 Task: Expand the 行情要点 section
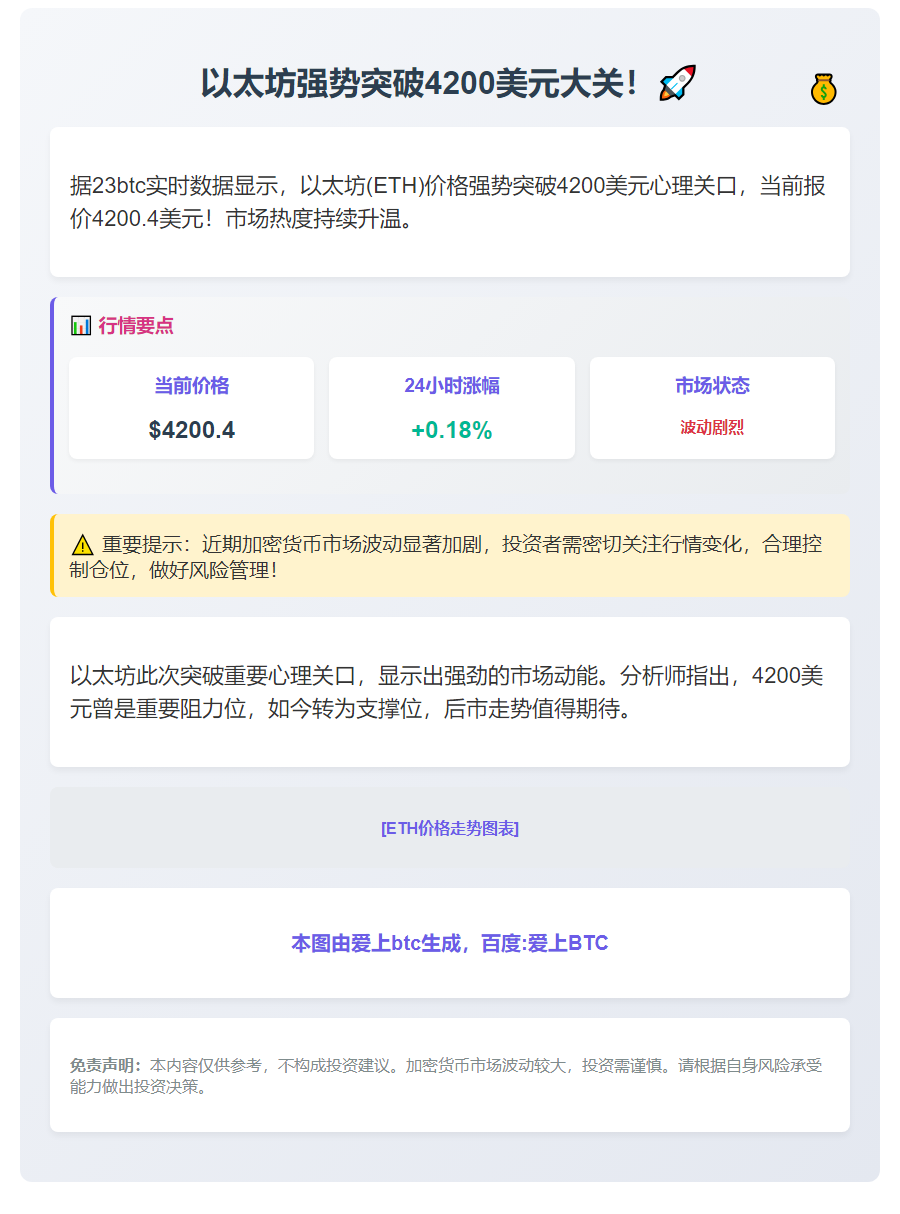133,324
